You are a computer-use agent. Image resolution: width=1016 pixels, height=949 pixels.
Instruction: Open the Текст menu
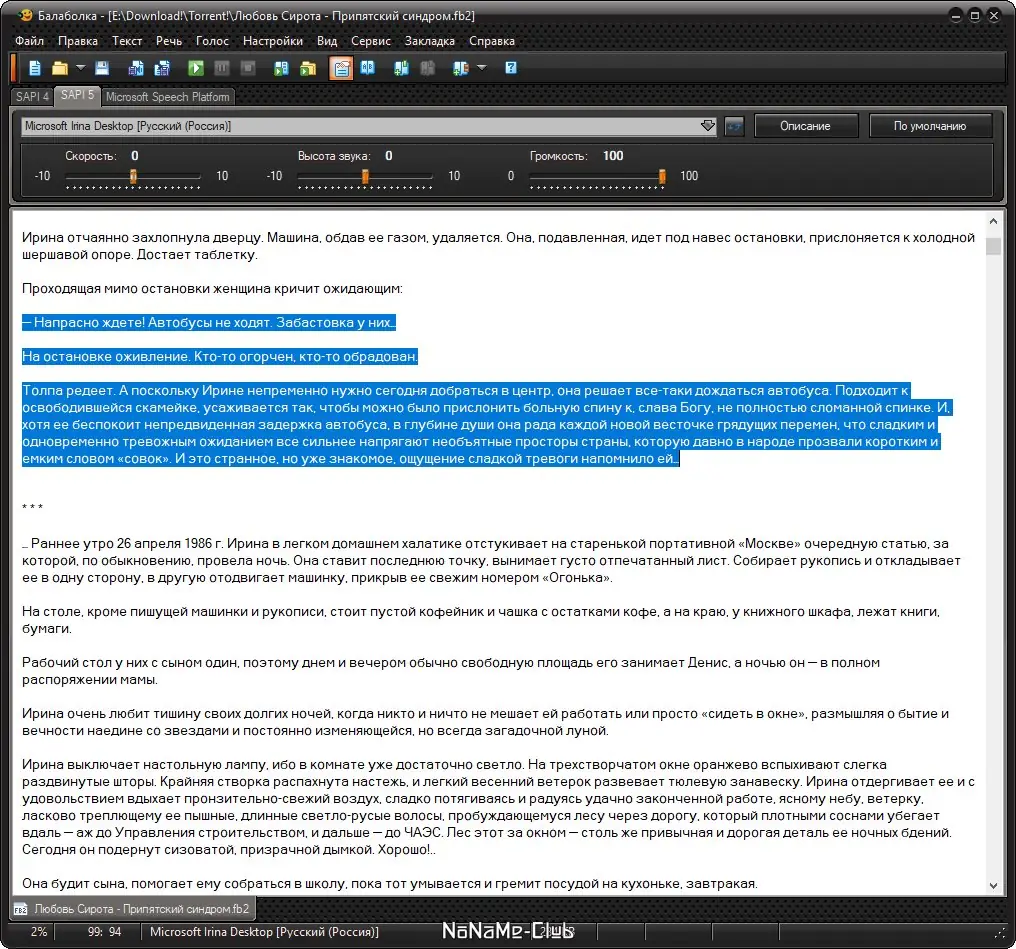coord(127,41)
